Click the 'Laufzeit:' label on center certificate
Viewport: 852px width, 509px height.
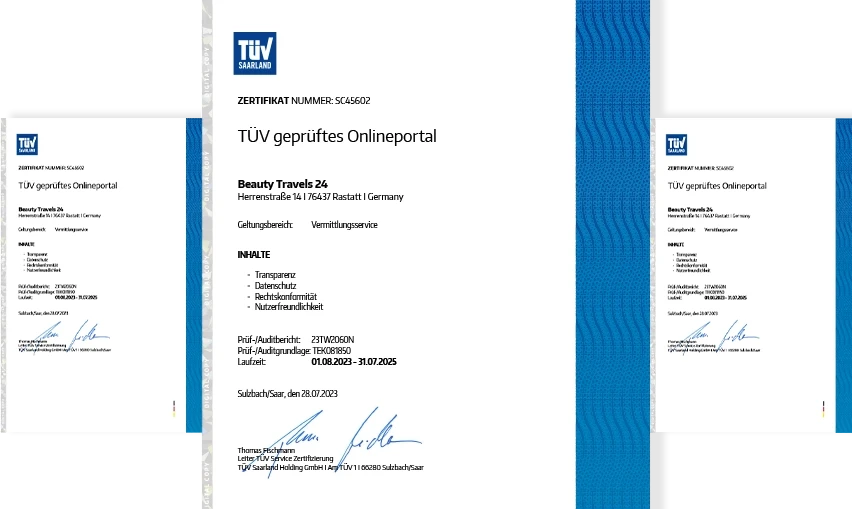[x=252, y=362]
